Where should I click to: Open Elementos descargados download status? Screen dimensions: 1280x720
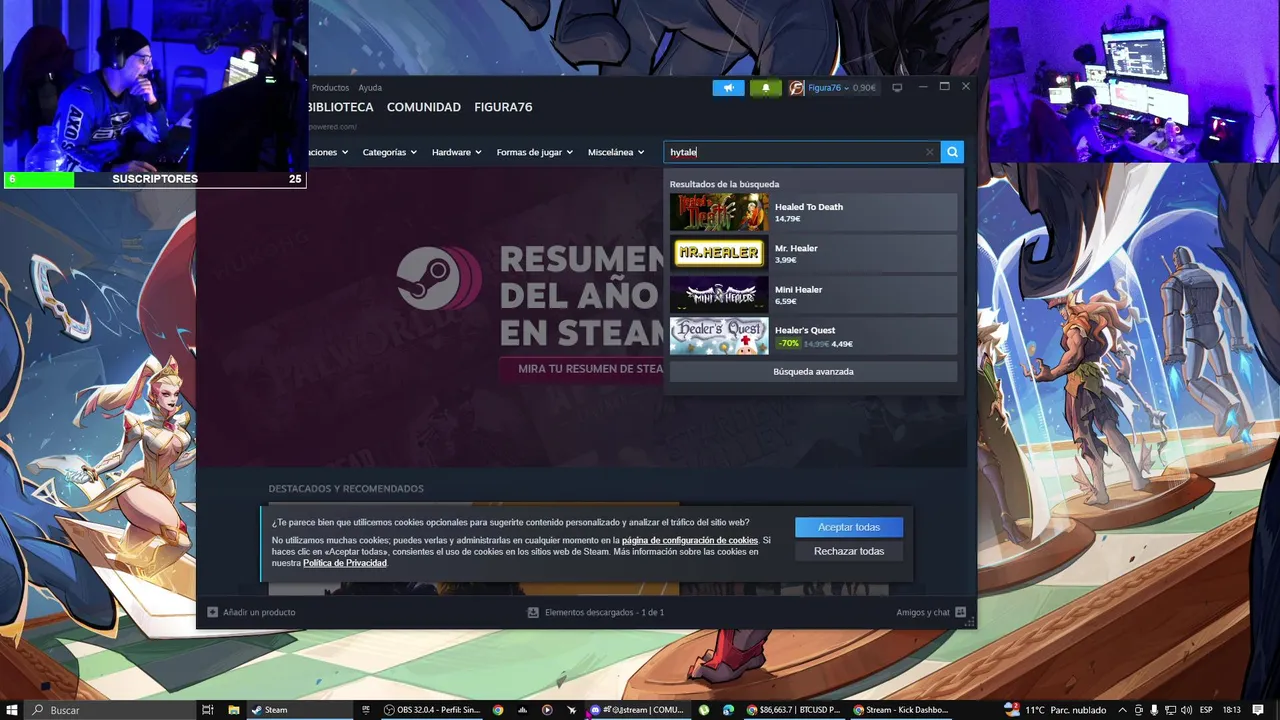[x=596, y=612]
